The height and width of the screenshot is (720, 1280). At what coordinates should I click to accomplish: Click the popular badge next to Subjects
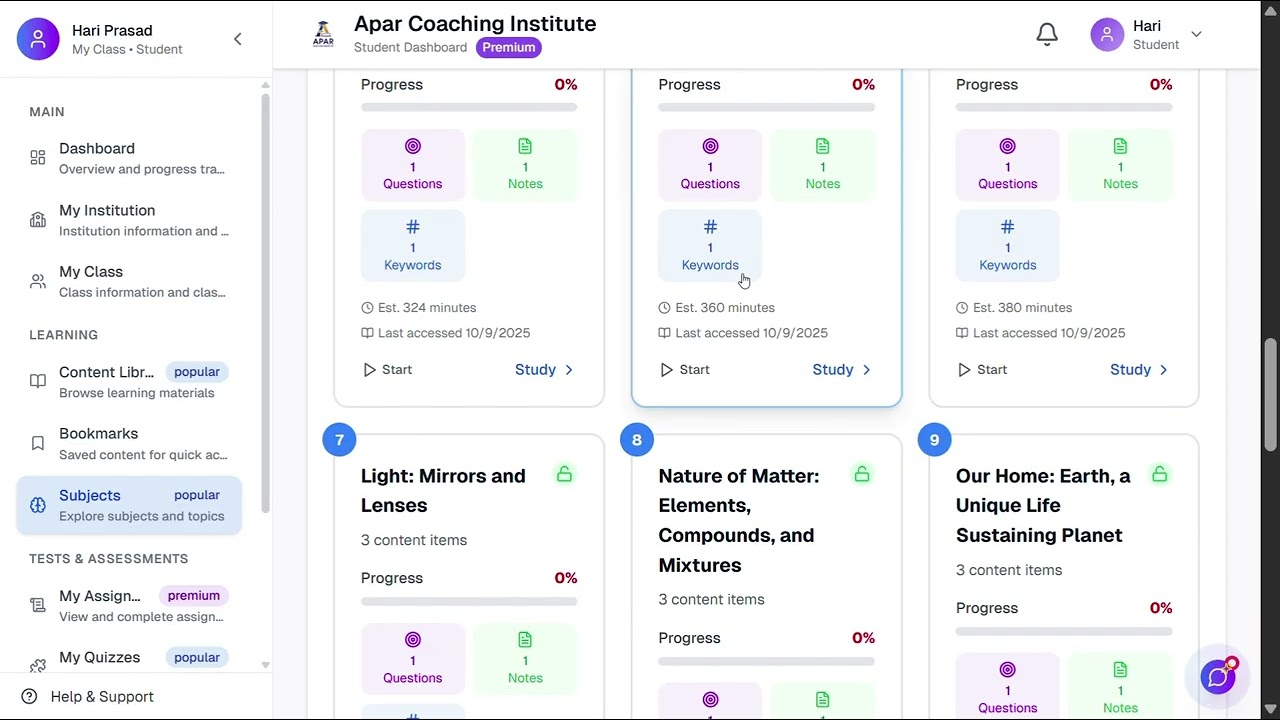point(197,495)
